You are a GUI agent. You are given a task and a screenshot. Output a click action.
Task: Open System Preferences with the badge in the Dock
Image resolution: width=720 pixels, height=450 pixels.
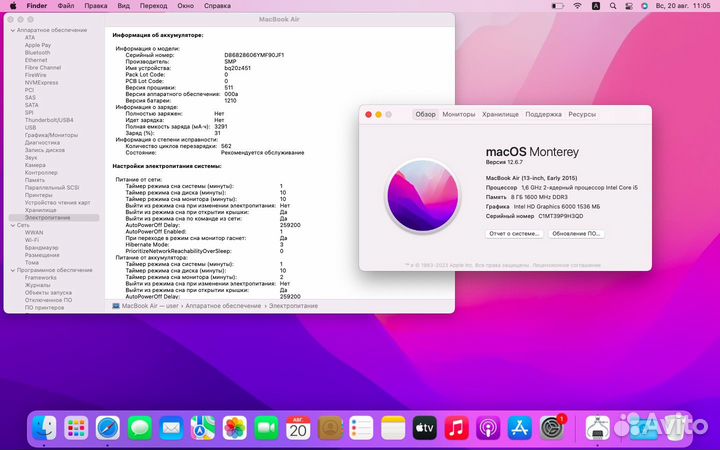click(x=552, y=428)
